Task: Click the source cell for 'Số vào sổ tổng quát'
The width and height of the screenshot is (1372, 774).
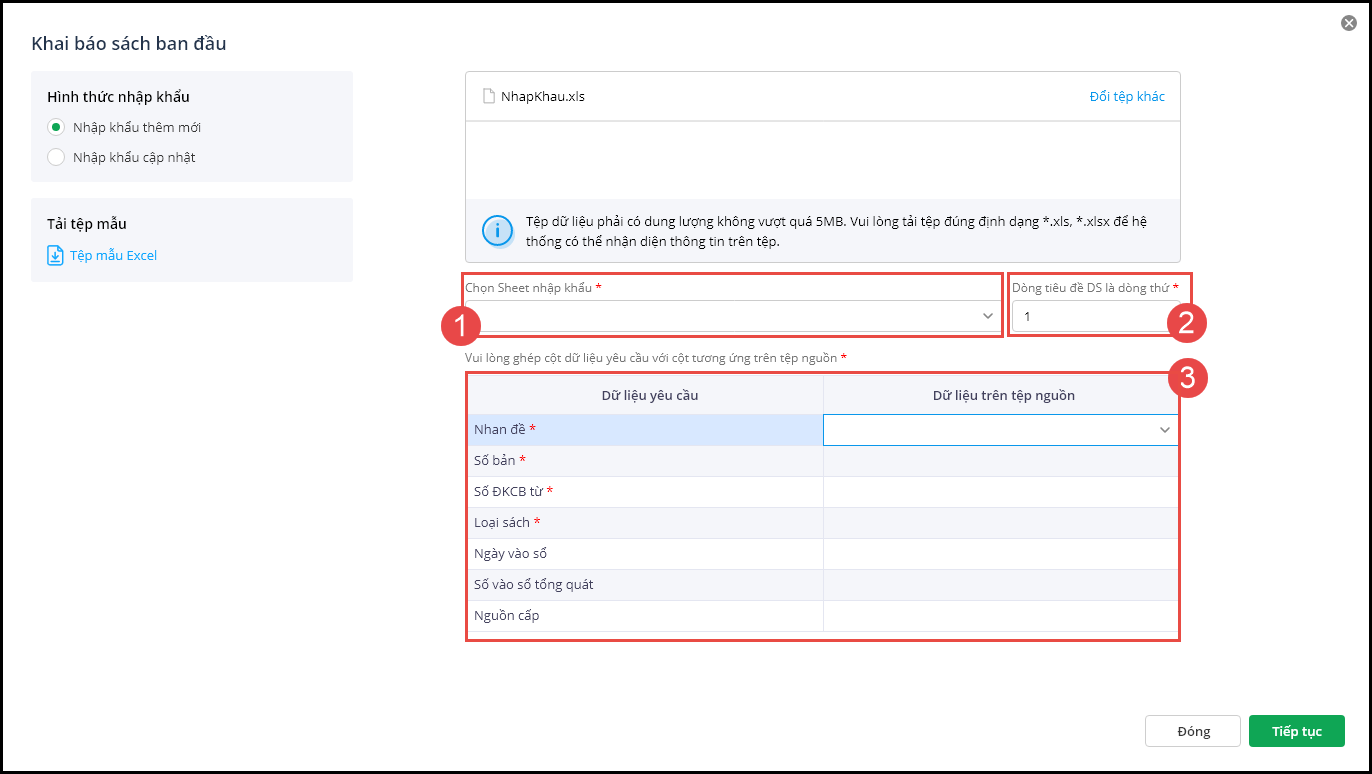Action: (1000, 585)
